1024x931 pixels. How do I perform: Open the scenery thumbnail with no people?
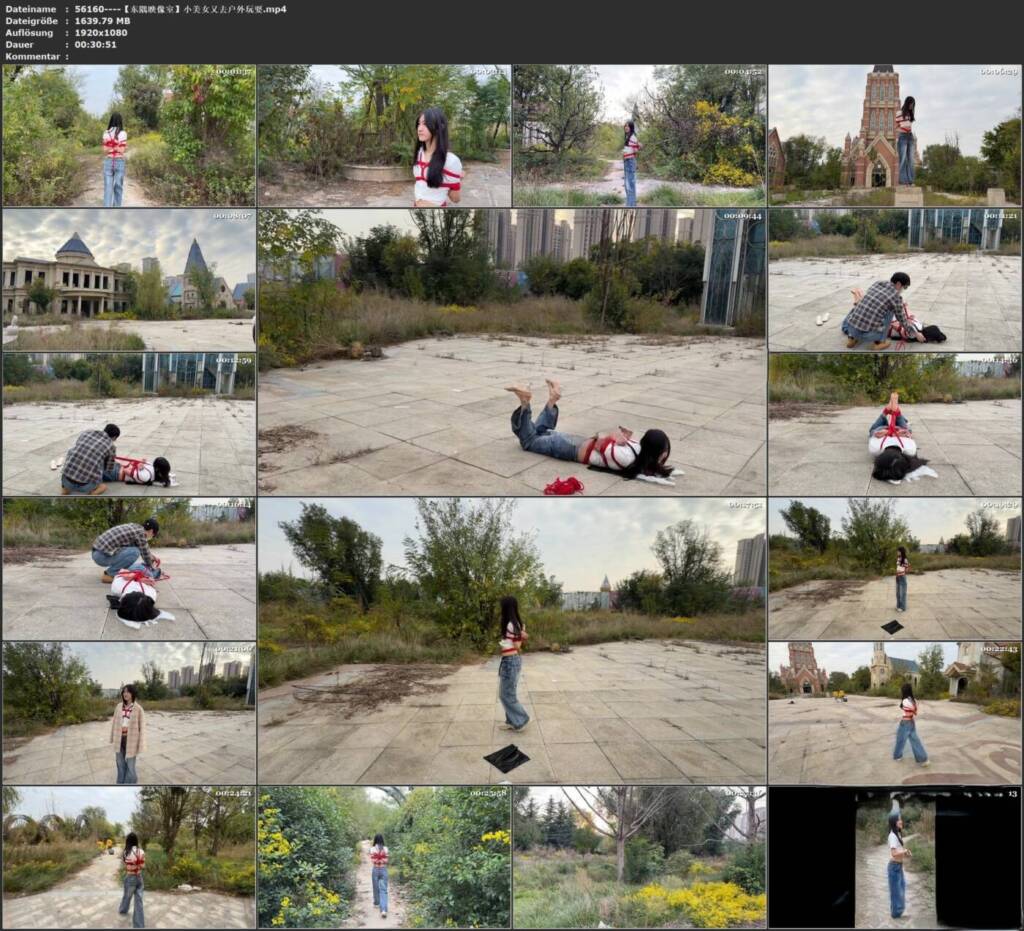point(639,857)
